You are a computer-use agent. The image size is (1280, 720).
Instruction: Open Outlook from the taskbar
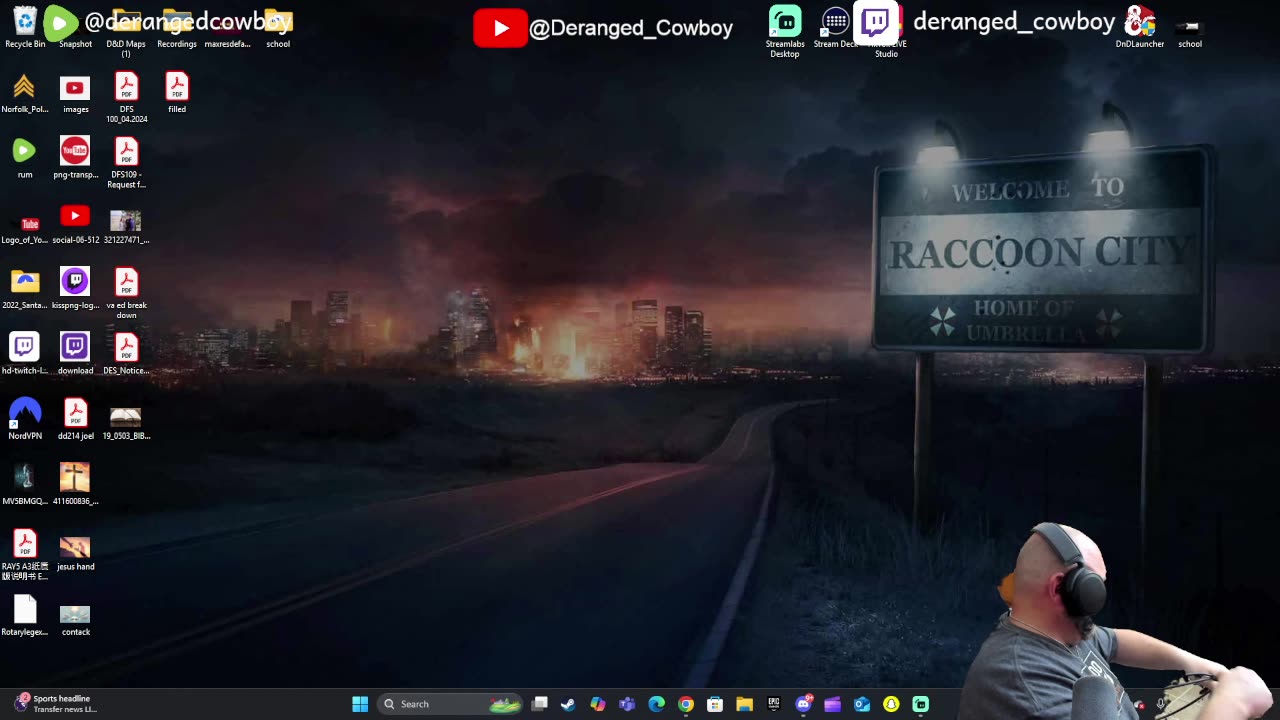[x=862, y=704]
